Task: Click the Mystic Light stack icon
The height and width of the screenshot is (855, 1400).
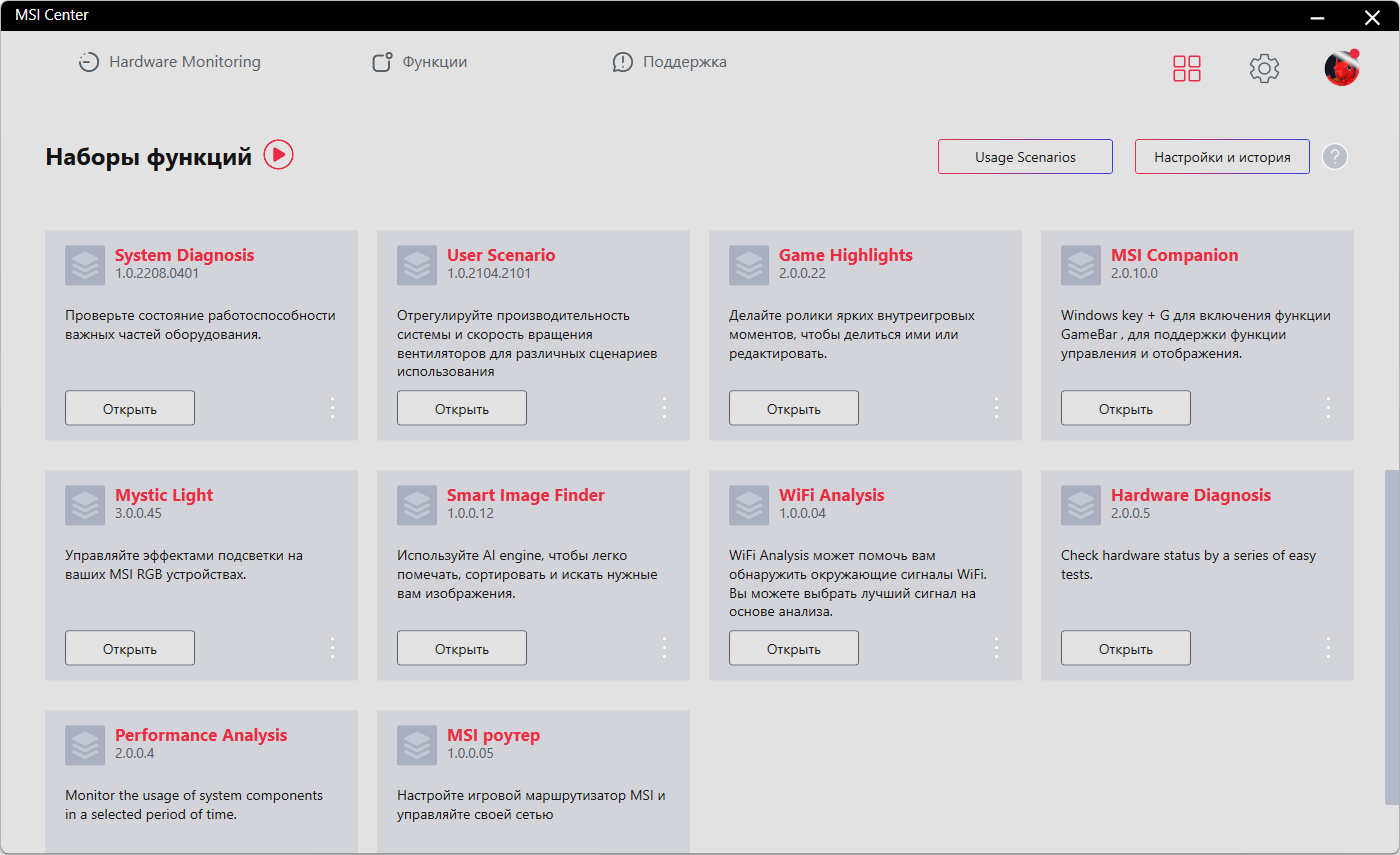Action: click(x=85, y=505)
